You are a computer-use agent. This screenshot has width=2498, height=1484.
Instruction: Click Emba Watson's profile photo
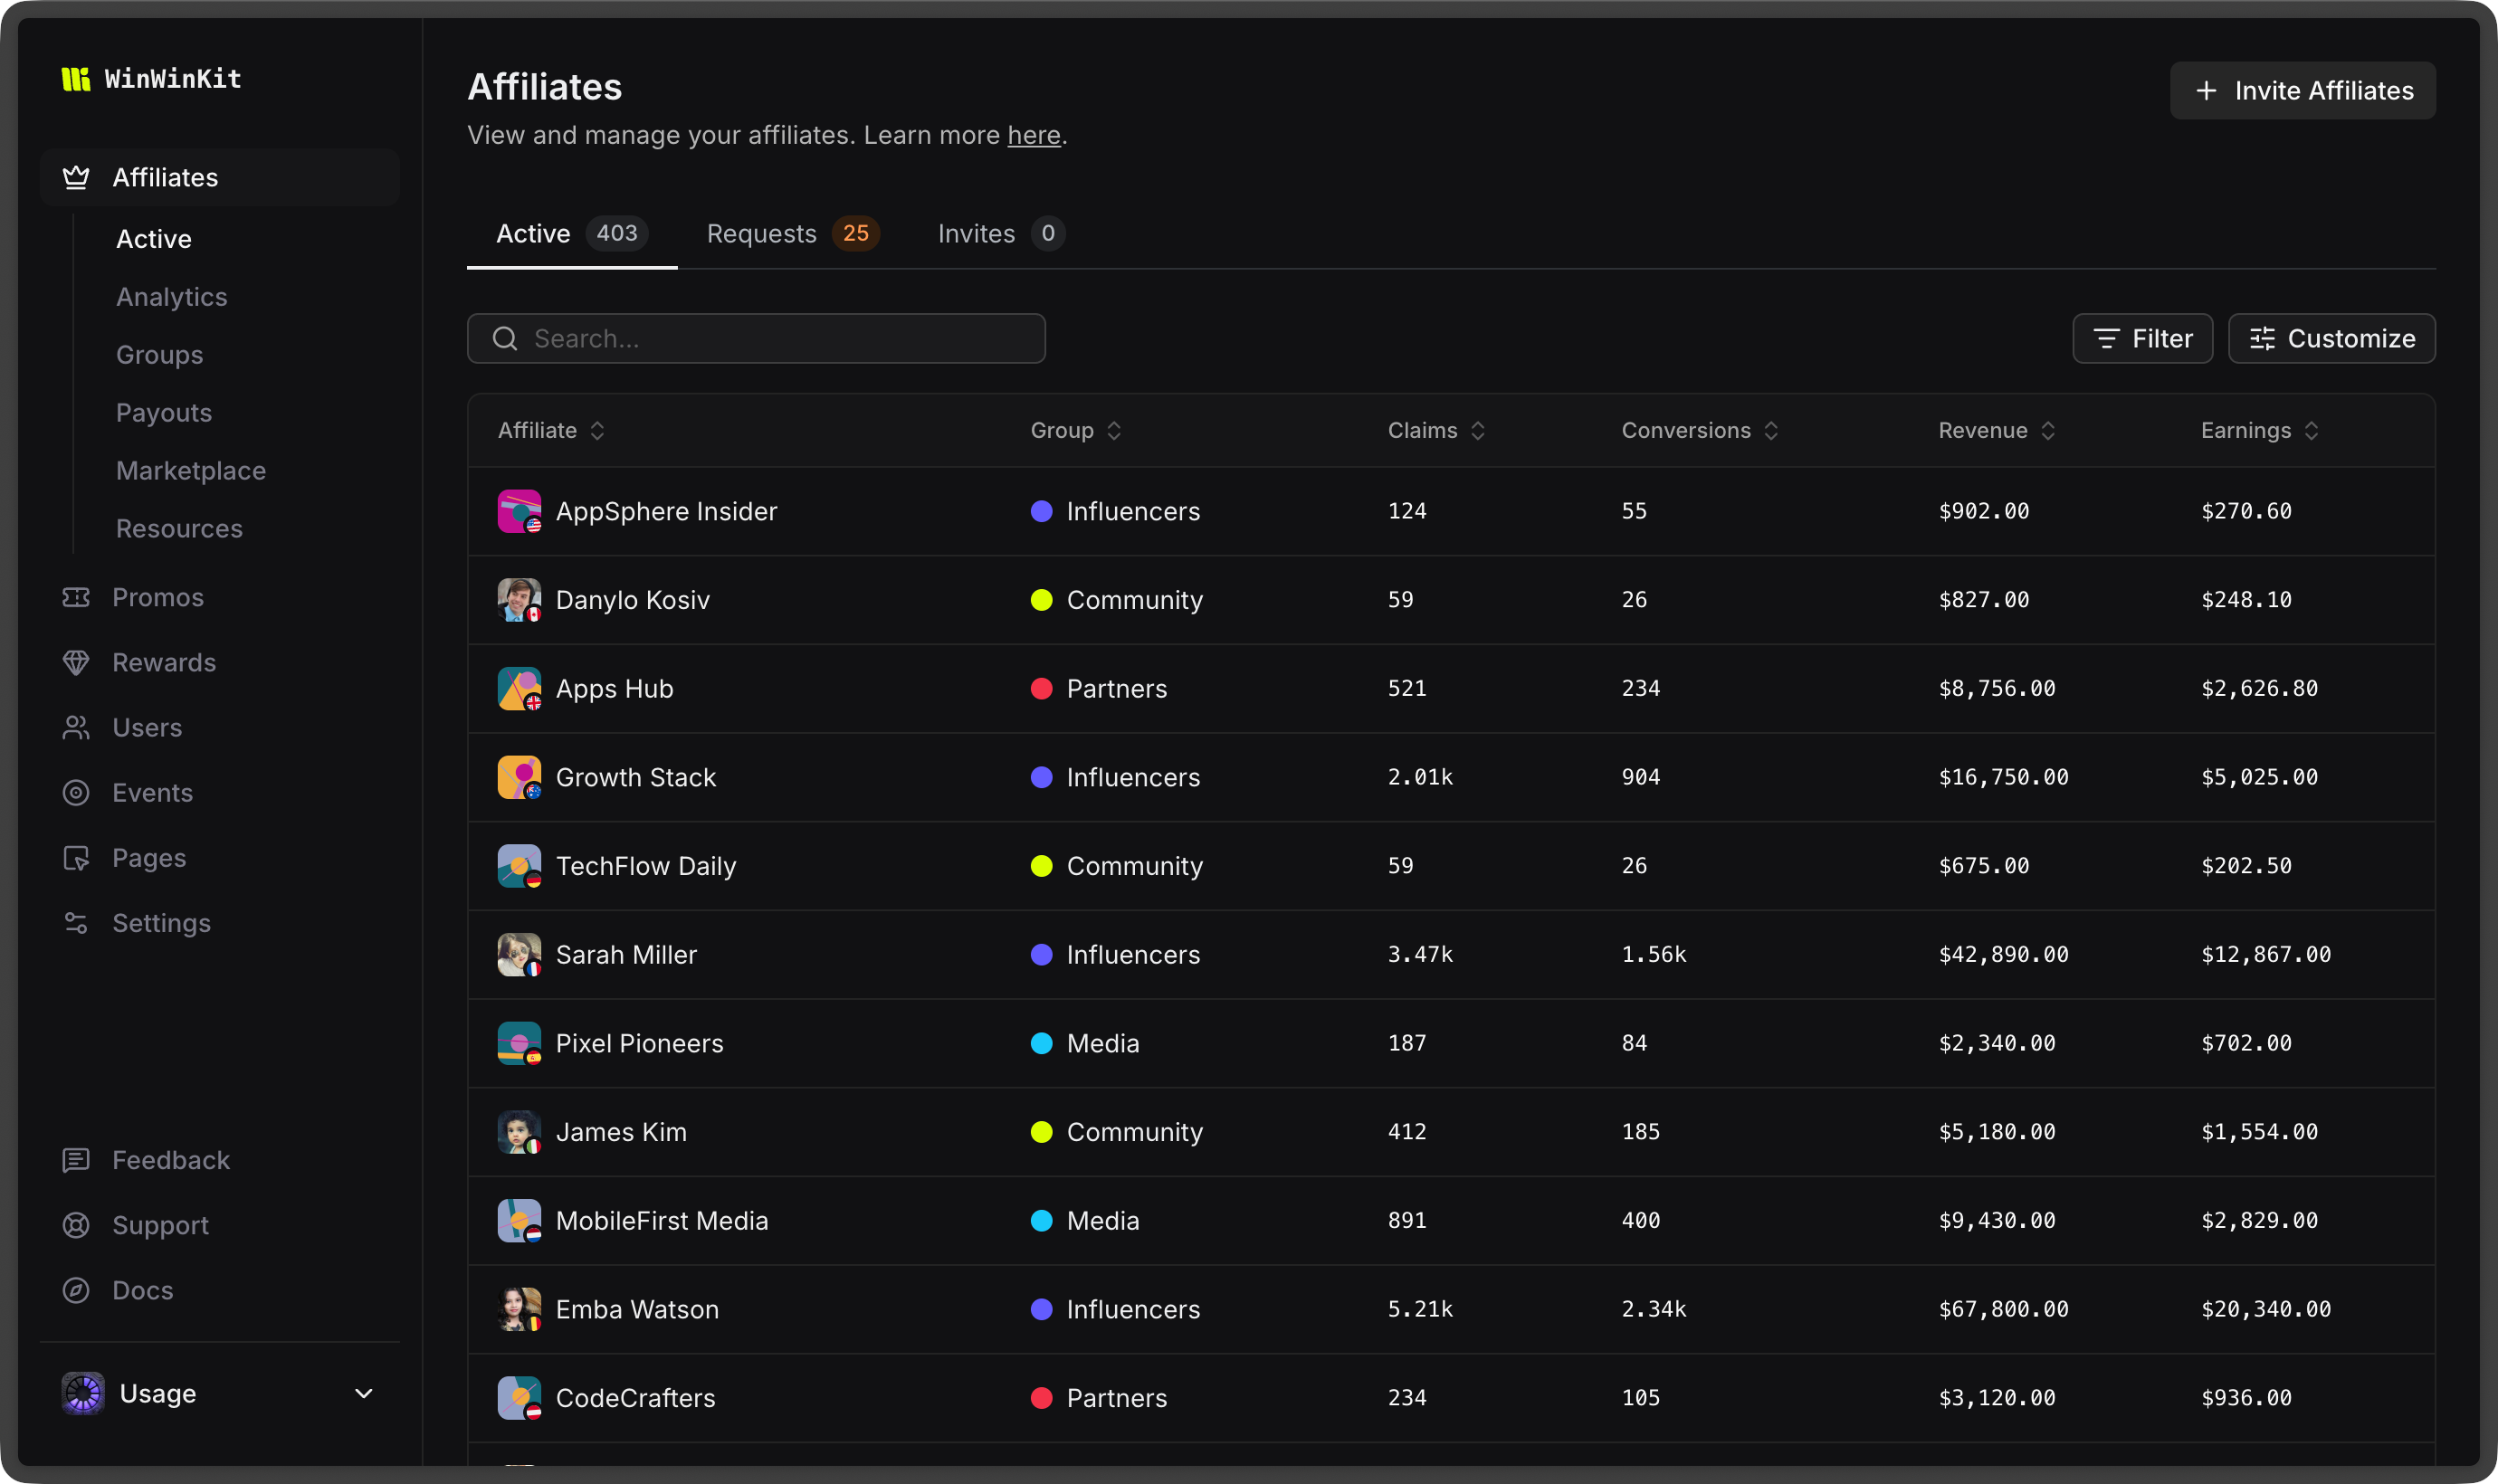click(x=519, y=1309)
